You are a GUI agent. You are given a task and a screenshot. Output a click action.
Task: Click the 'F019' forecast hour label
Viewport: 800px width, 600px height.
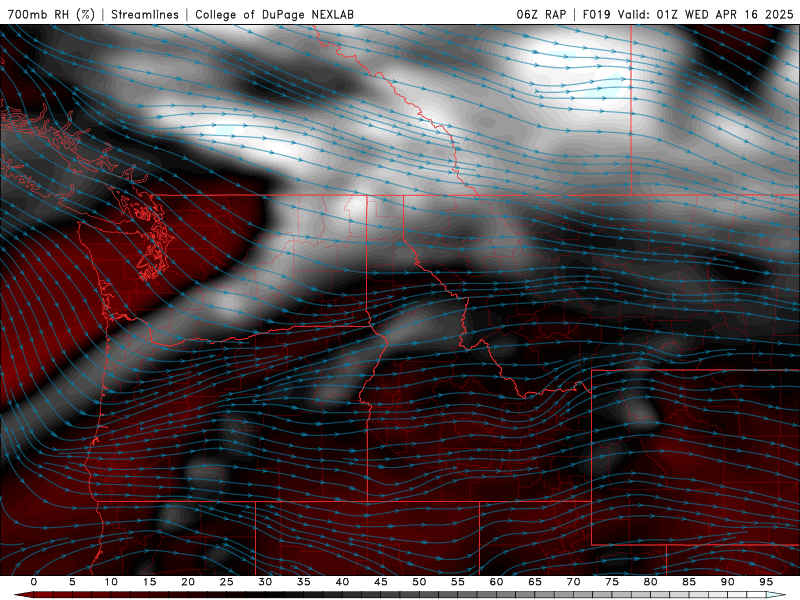pos(597,14)
